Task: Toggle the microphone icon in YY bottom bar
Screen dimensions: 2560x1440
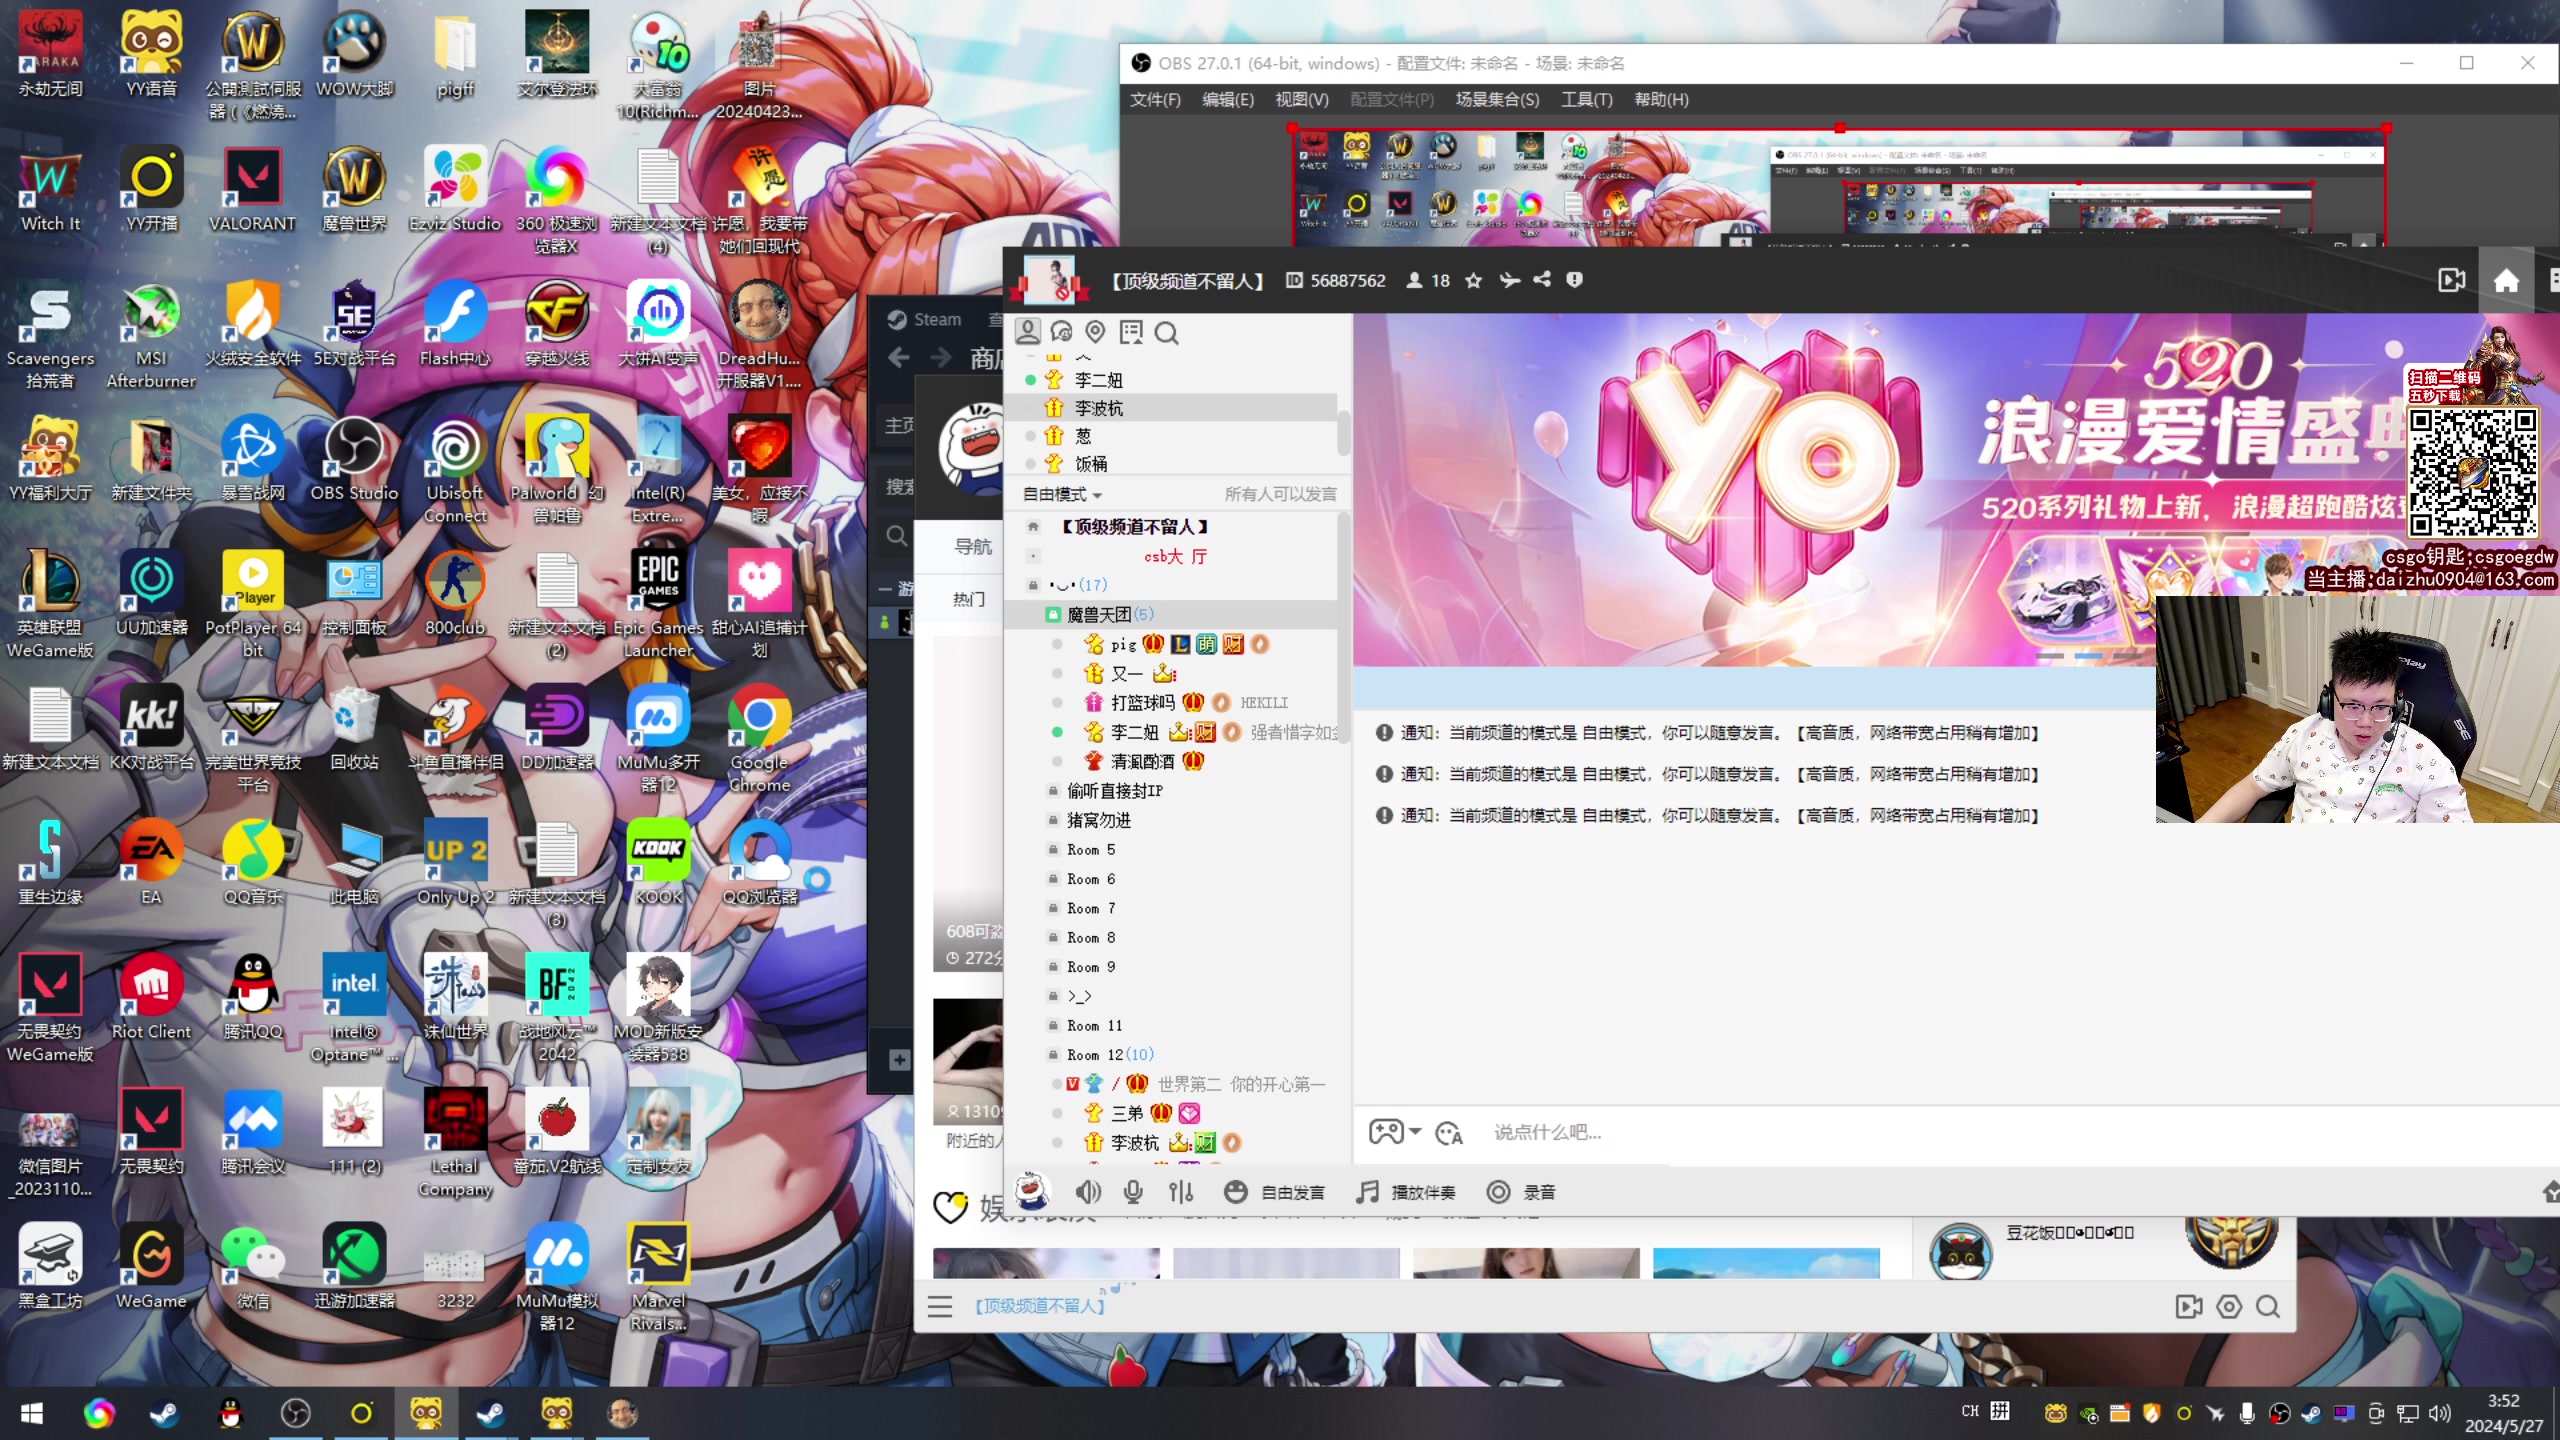Action: [x=1133, y=1192]
